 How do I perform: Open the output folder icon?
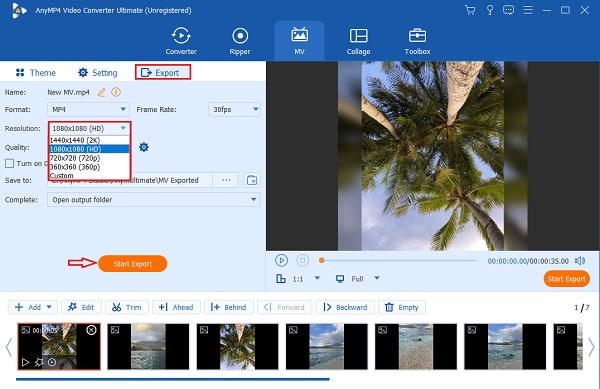pos(252,180)
